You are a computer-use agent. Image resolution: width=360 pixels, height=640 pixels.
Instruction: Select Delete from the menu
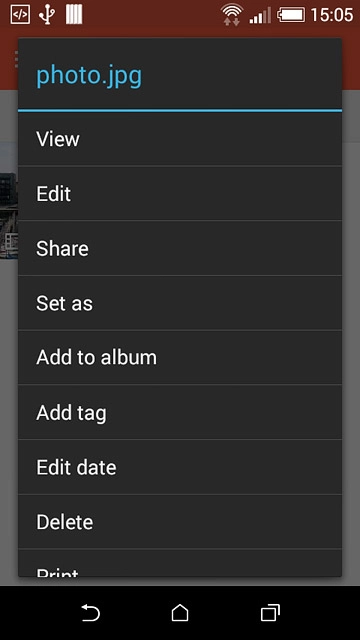[180, 522]
